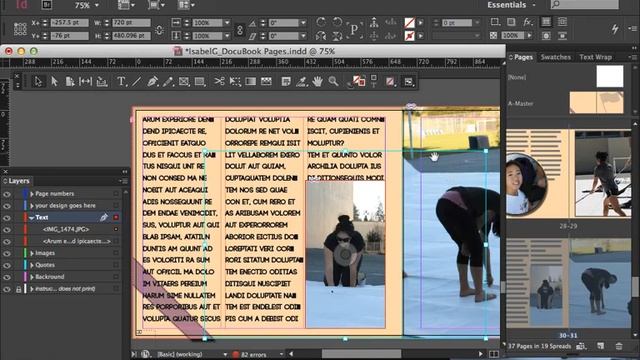Select the Rectangle Frame tool
Image resolution: width=640 pixels, height=360 pixels.
(x=184, y=82)
